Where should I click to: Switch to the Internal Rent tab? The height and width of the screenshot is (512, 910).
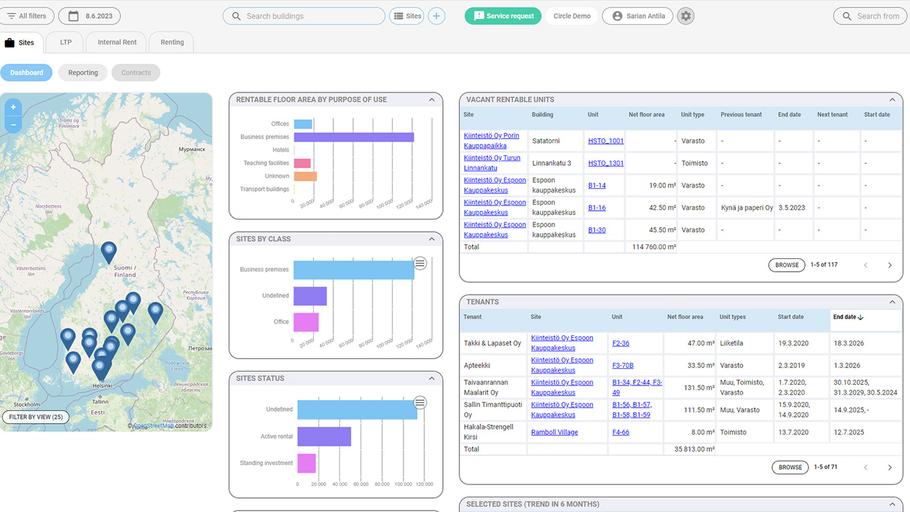(117, 42)
